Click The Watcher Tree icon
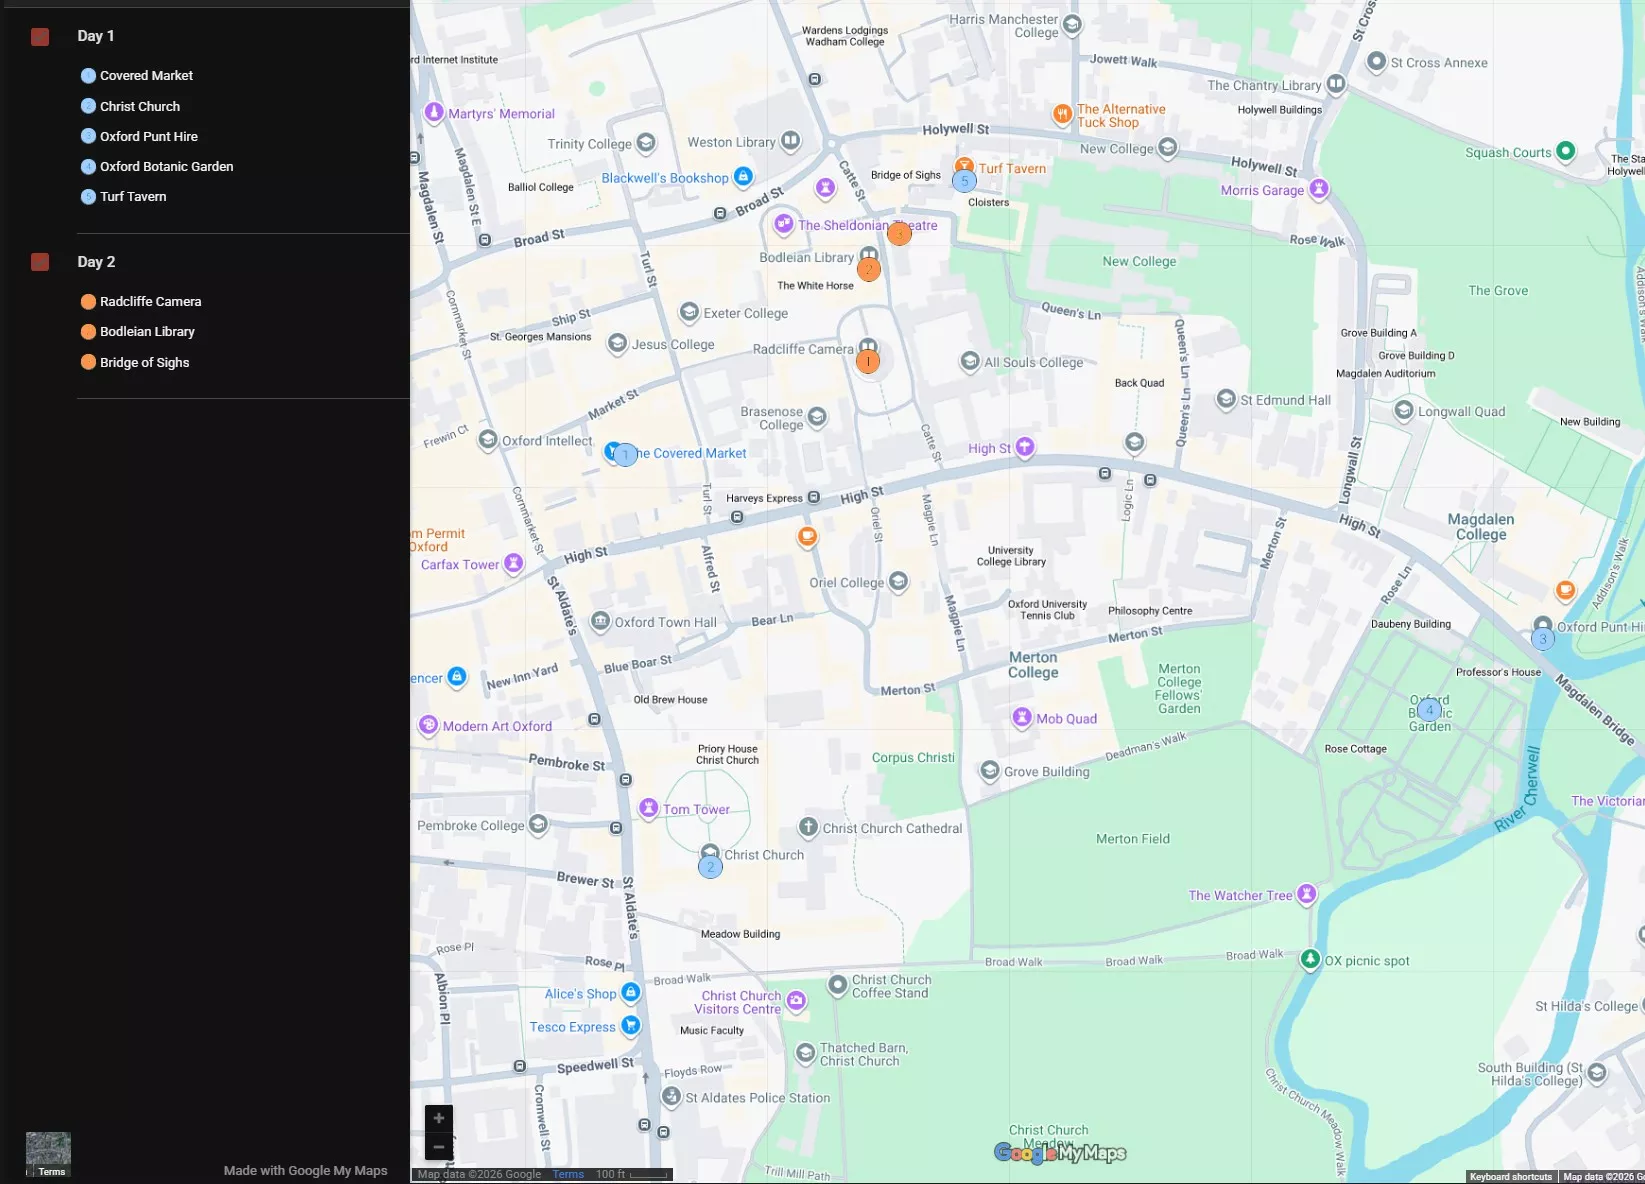 point(1307,894)
